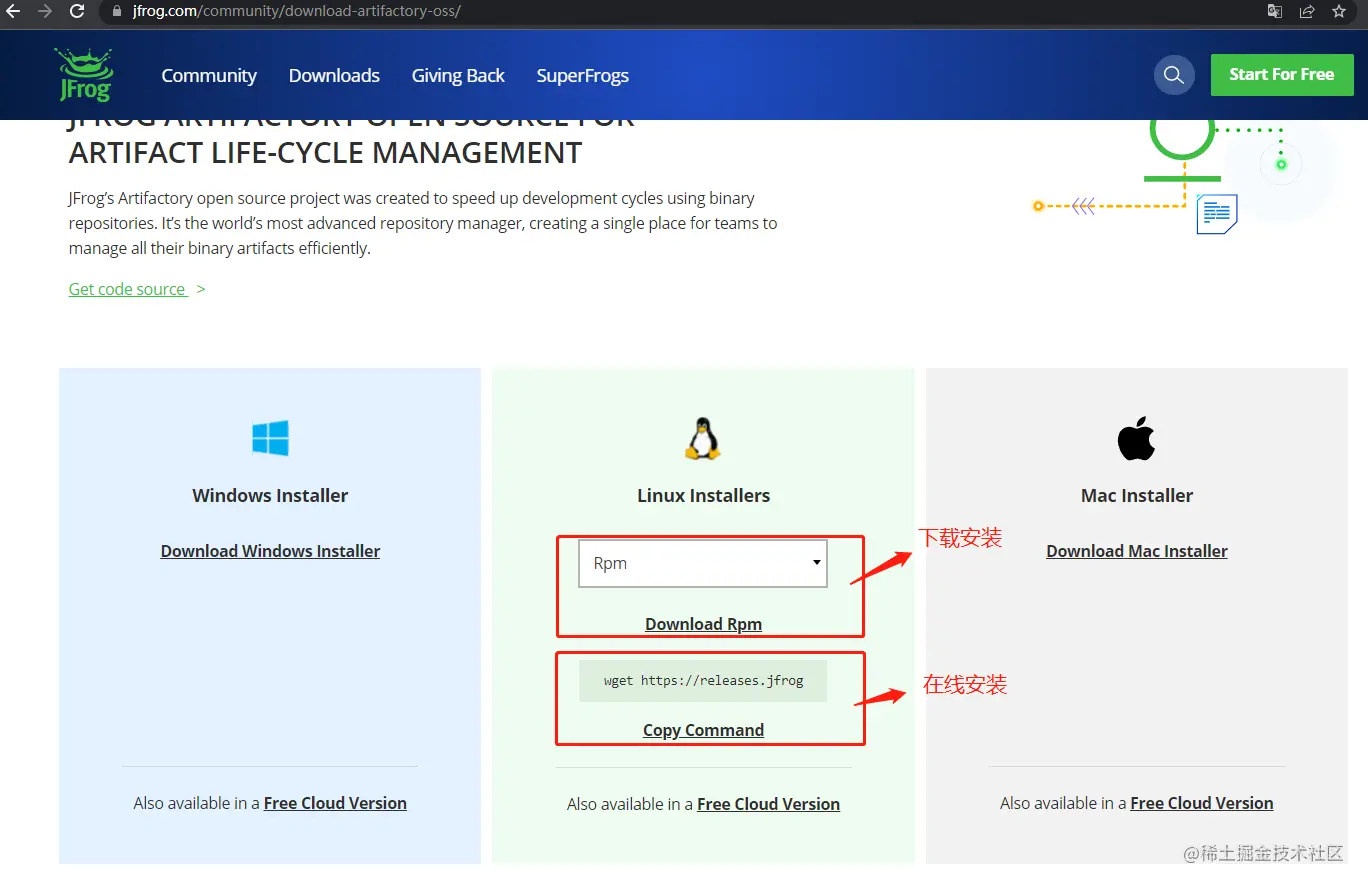This screenshot has width=1368, height=888.
Task: Open the SuperFrogs menu
Action: pos(583,75)
